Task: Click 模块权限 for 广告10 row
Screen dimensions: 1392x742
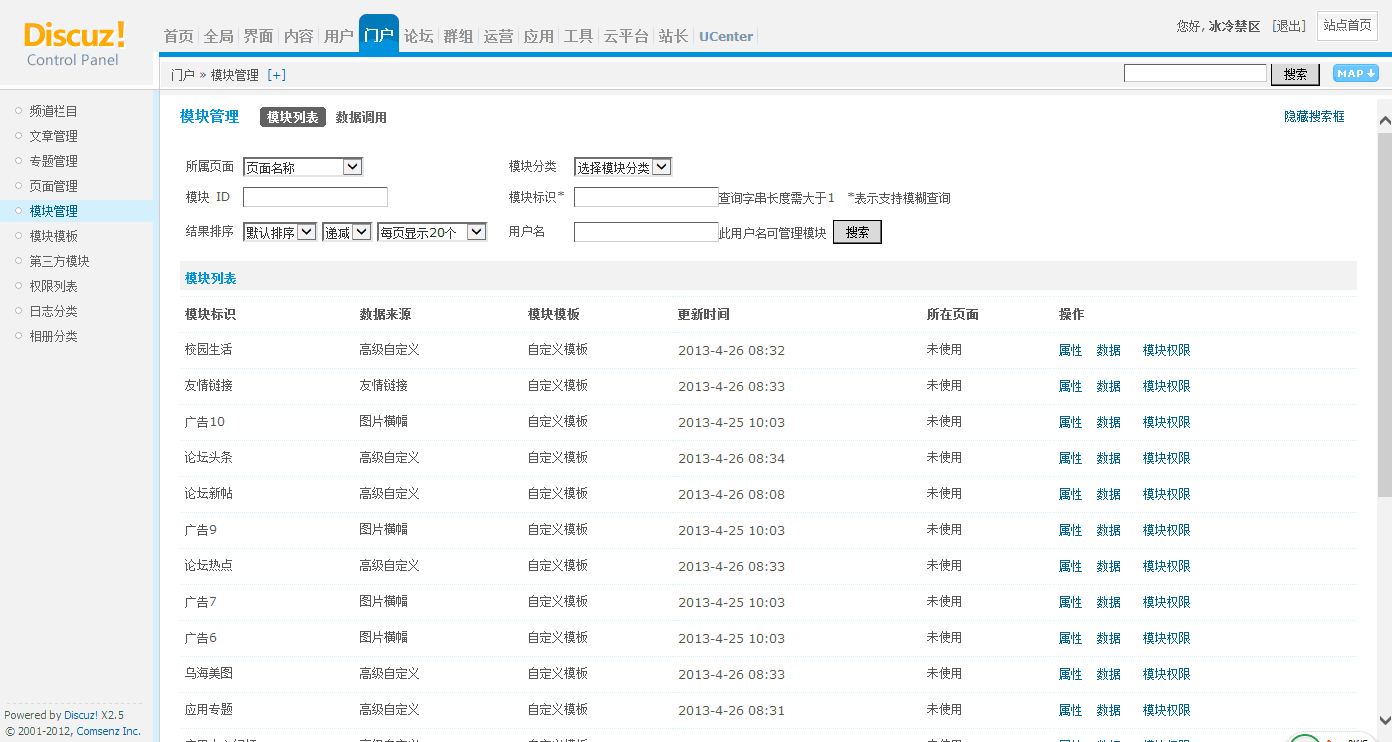Action: [x=1166, y=422]
